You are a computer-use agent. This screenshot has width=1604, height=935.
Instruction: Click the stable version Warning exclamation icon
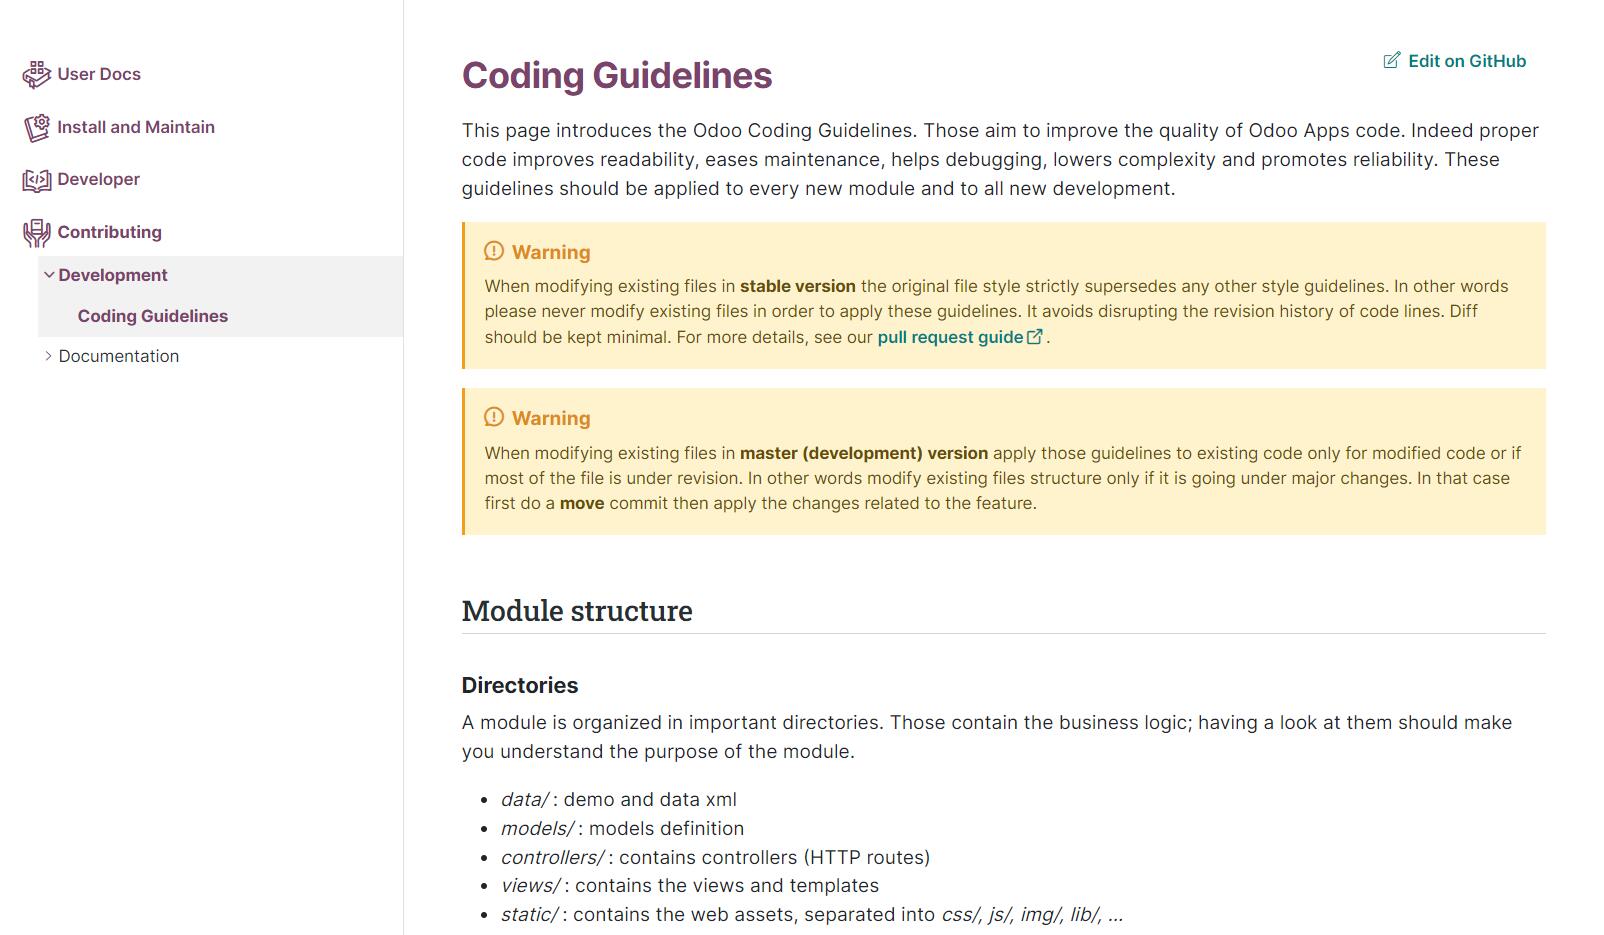click(x=494, y=252)
